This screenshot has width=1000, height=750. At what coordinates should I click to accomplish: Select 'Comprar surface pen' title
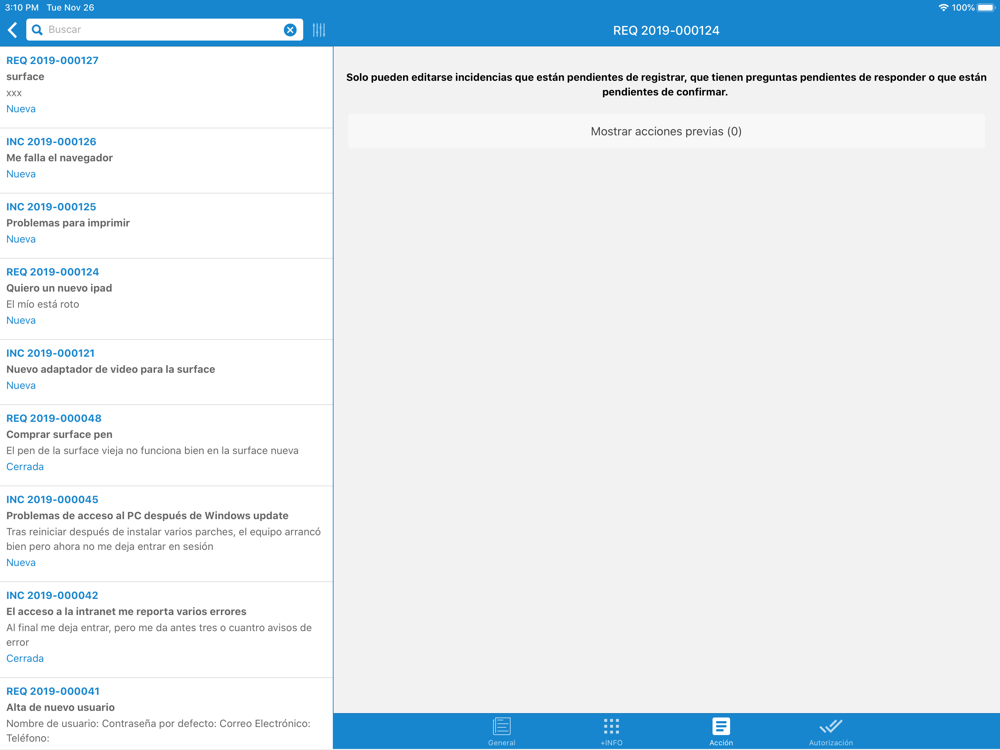coord(59,434)
